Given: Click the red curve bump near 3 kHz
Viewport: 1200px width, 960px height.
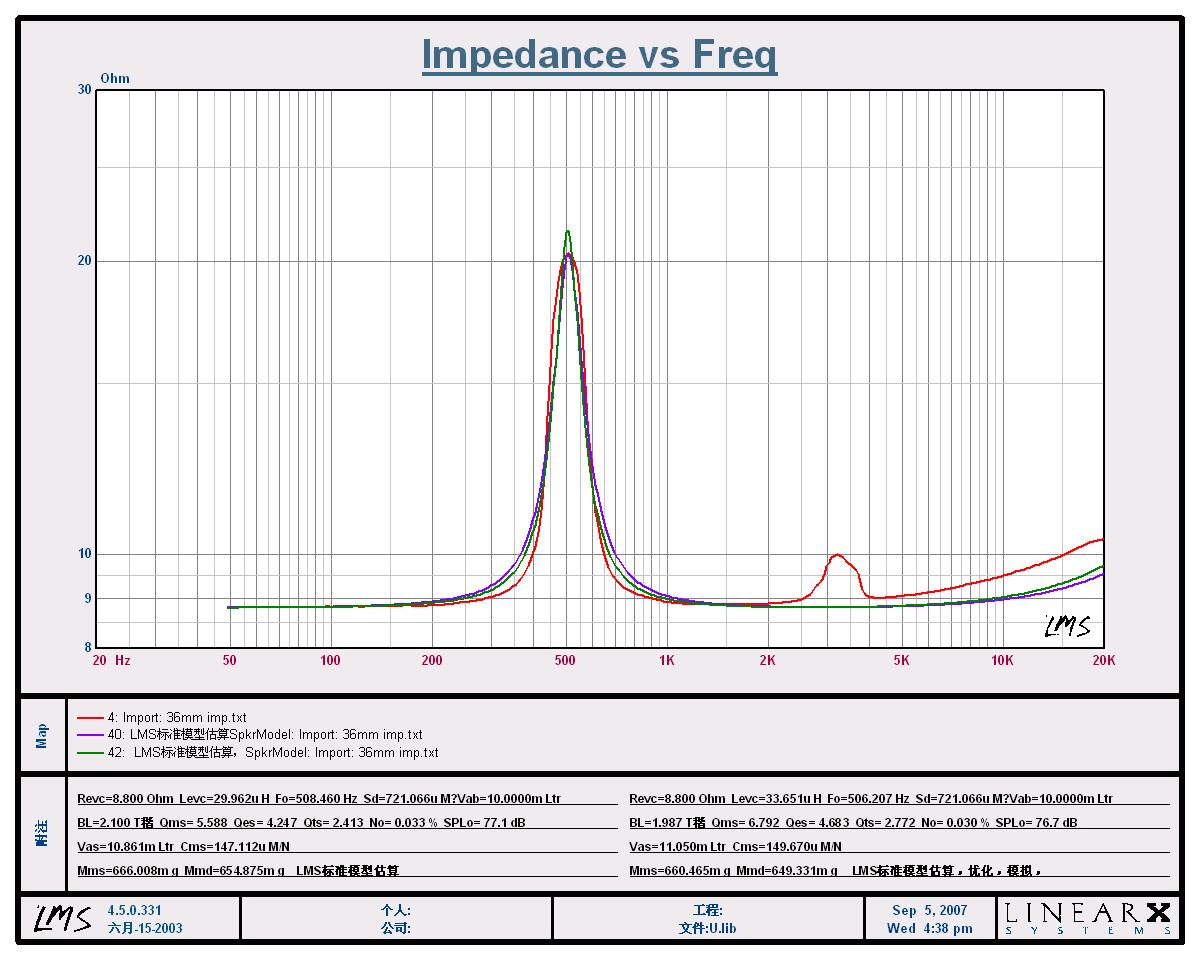Looking at the screenshot, I should (x=836, y=555).
